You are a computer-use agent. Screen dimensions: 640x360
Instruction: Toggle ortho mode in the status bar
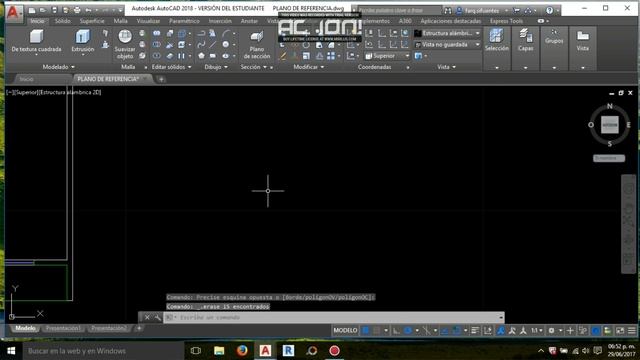[x=396, y=331]
